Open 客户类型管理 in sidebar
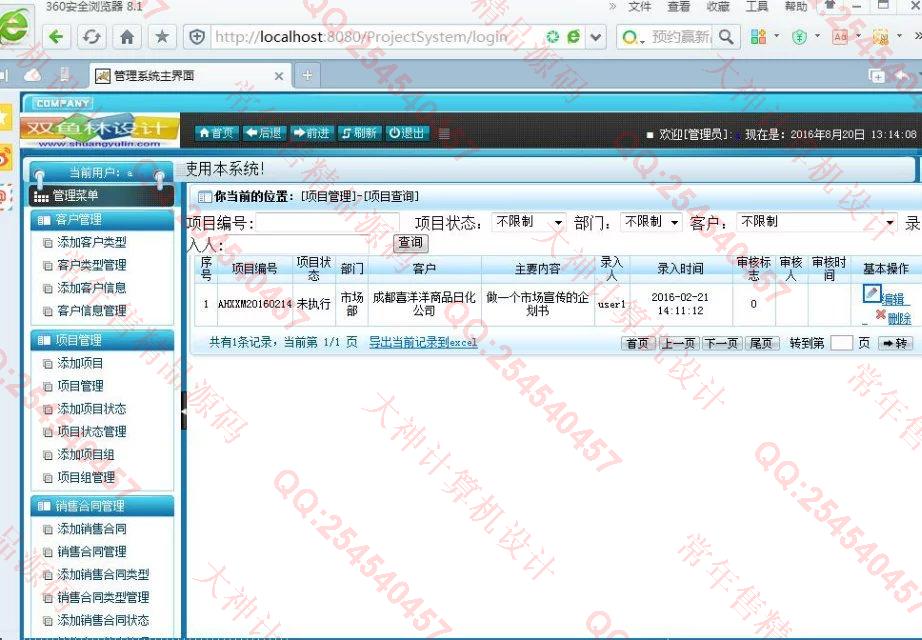This screenshot has height=640, width=922. pyautogui.click(x=91, y=265)
